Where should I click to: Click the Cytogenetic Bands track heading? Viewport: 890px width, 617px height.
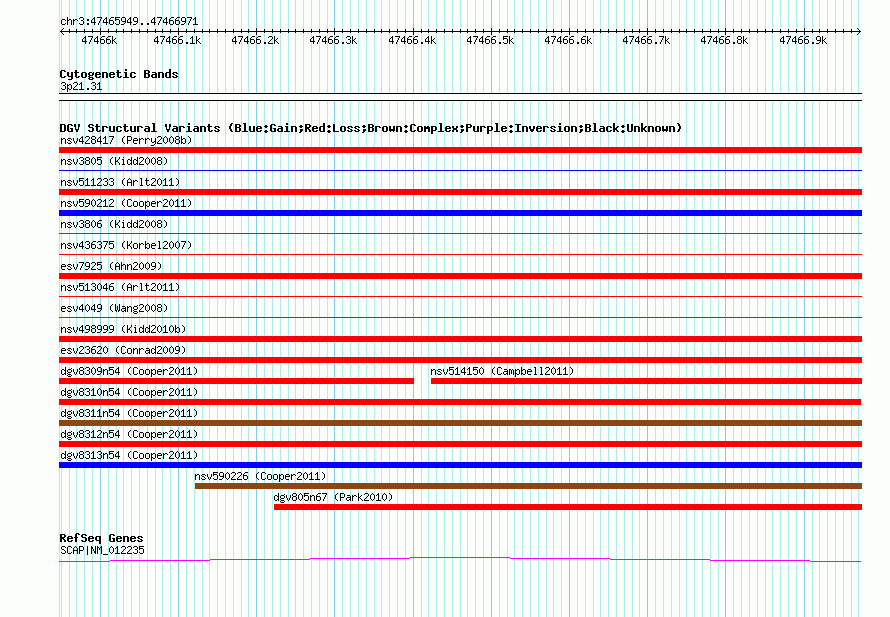point(119,74)
